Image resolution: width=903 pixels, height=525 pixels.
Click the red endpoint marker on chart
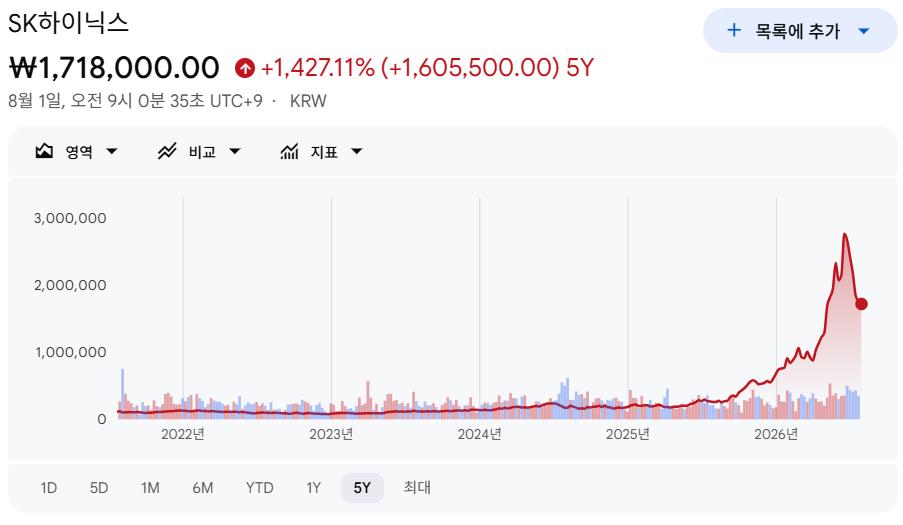pyautogui.click(x=861, y=304)
